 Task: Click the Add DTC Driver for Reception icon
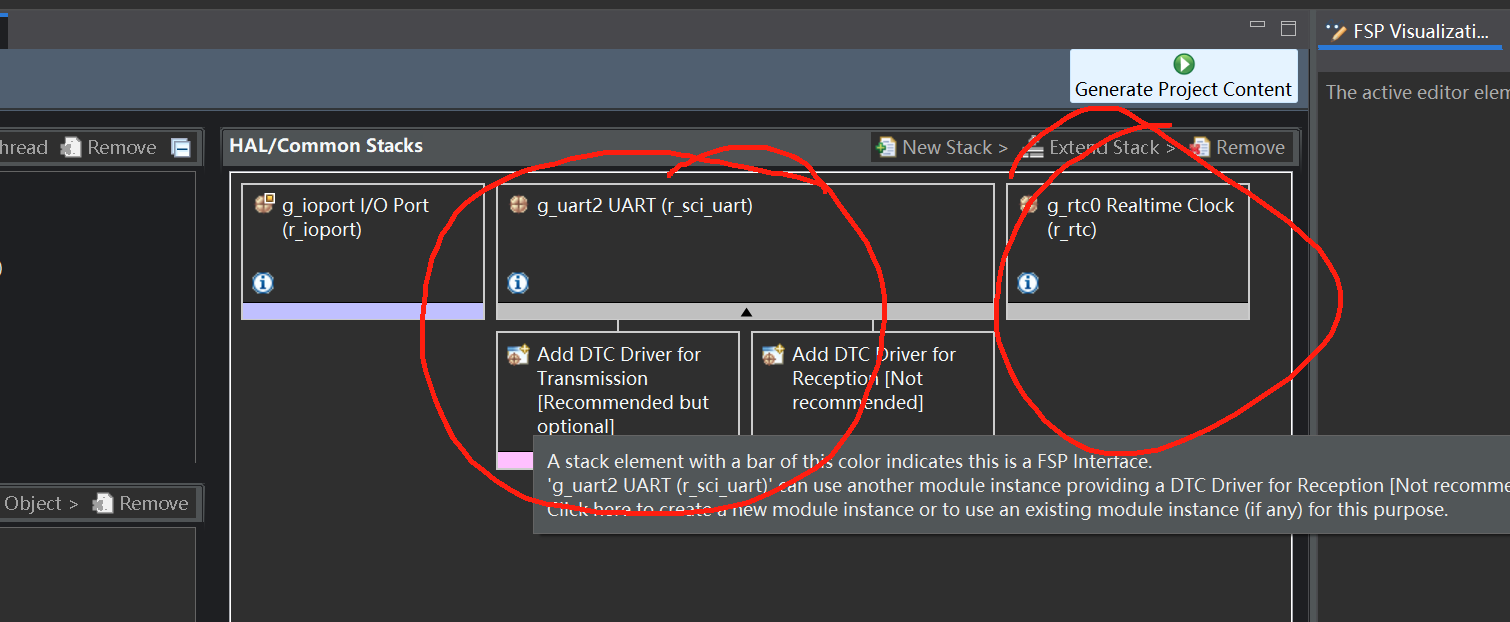(x=774, y=354)
